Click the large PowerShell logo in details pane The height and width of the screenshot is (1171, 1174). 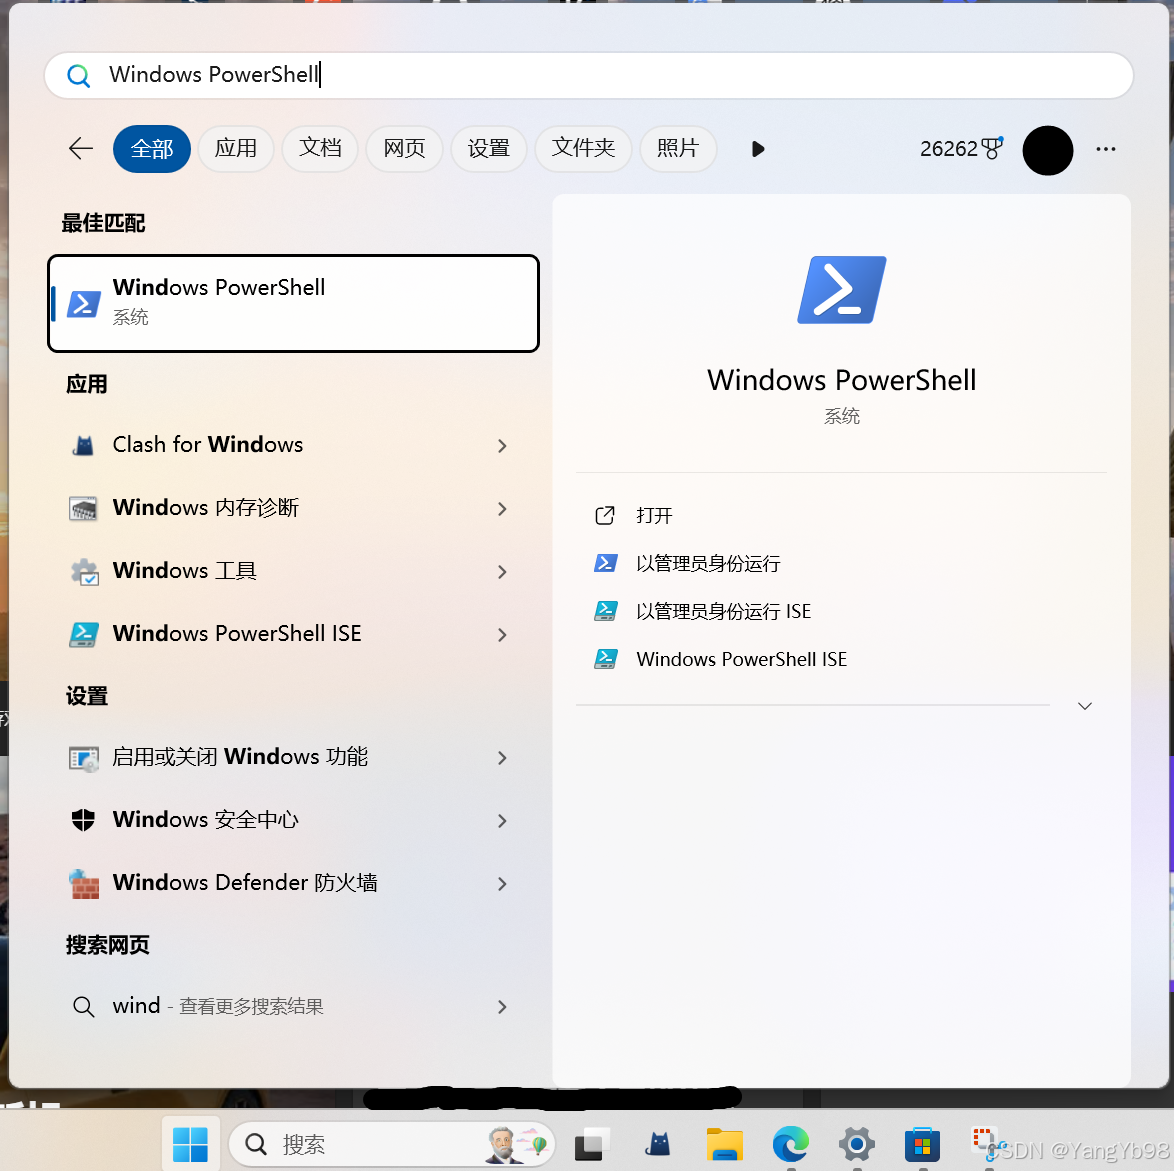[x=842, y=290]
